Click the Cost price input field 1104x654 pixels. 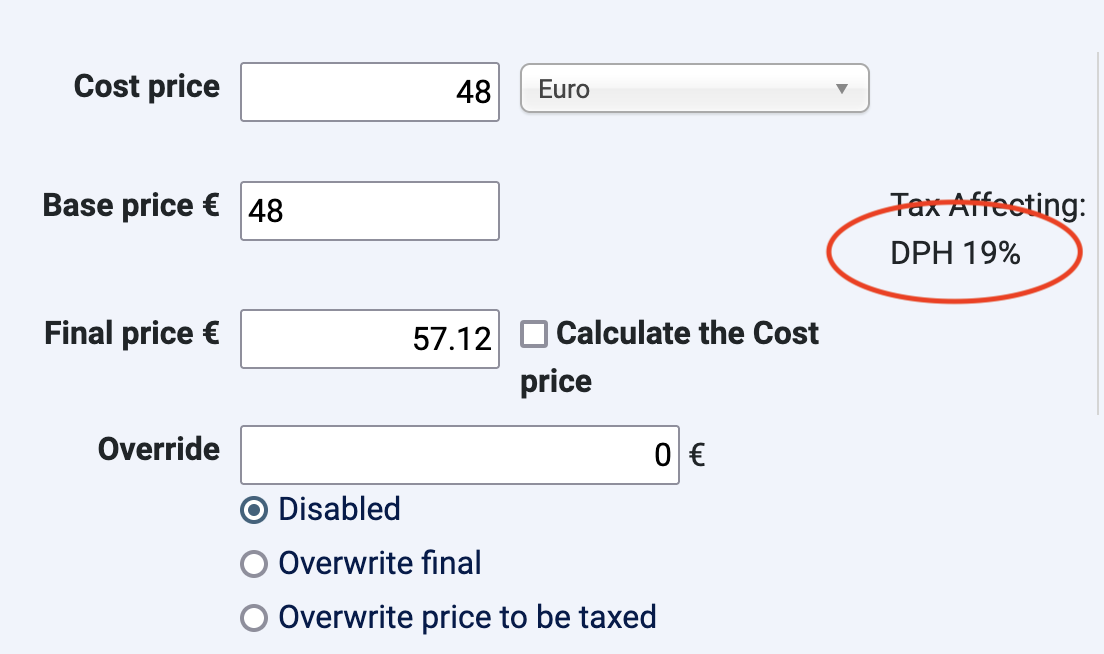(x=370, y=92)
